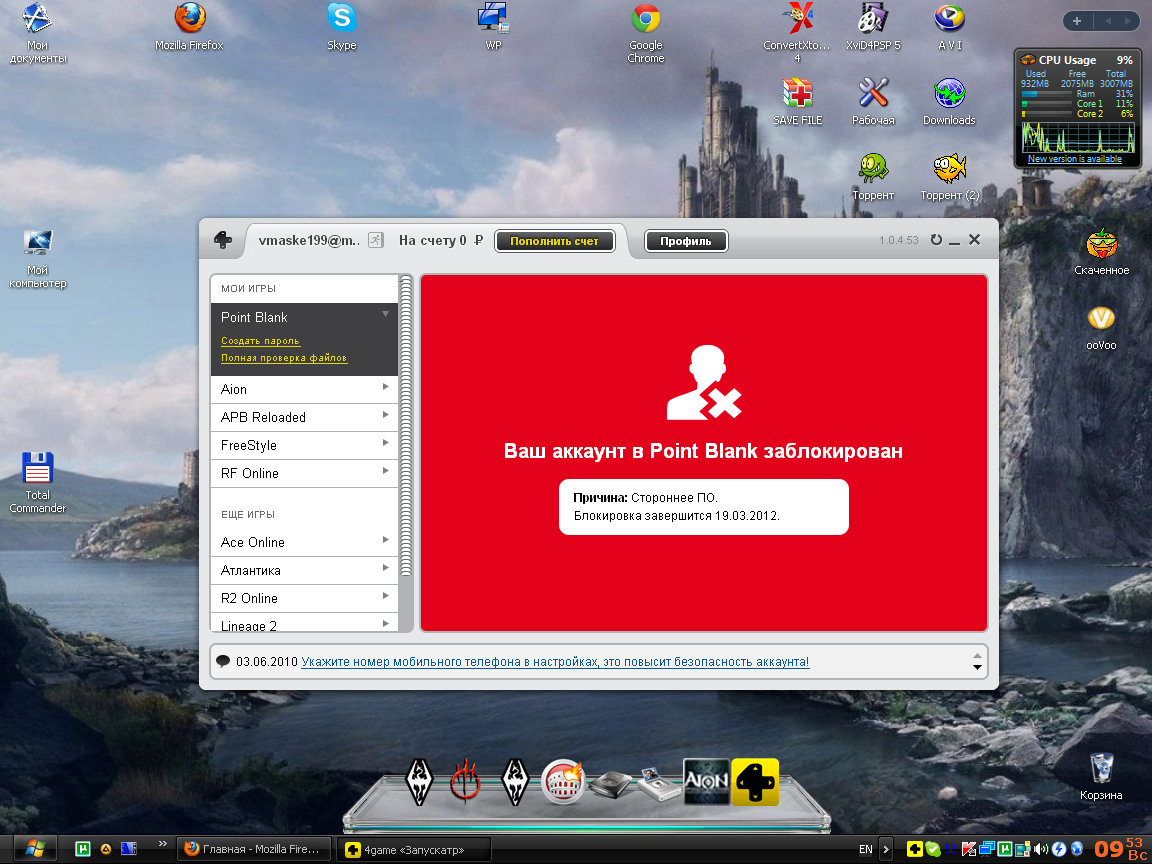Launch the Nero burning icon in dock
The width and height of the screenshot is (1152, 864).
coord(563,782)
